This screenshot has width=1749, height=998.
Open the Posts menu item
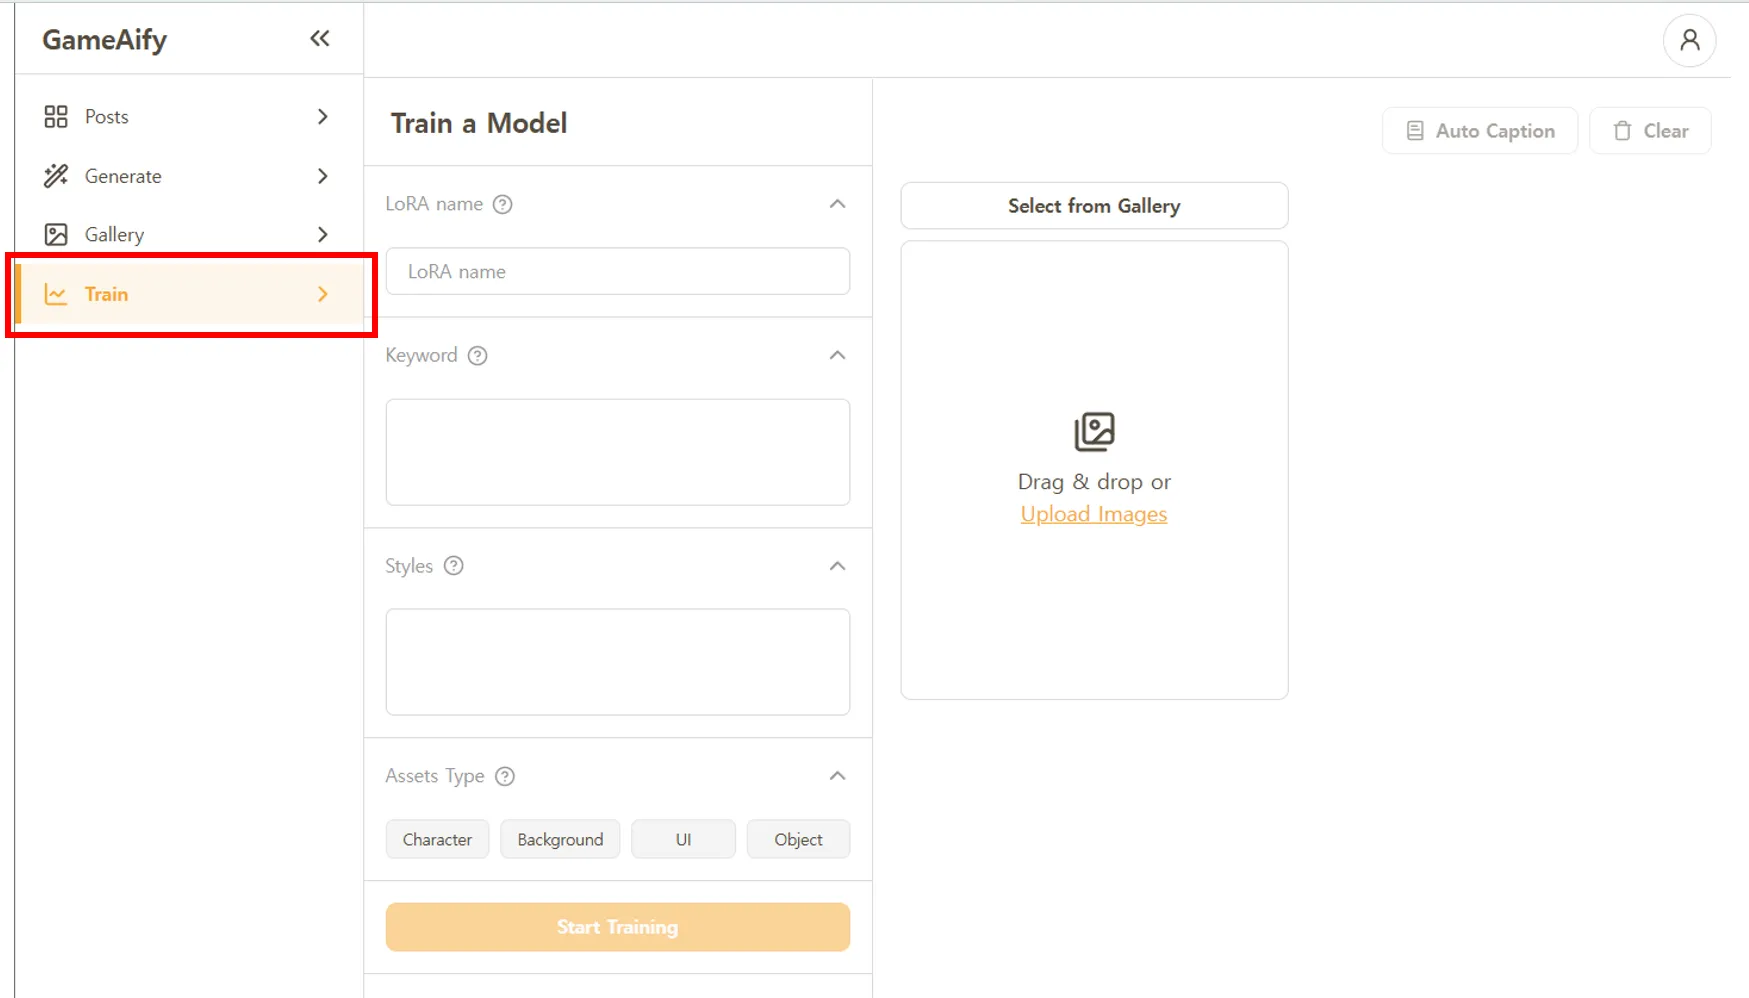click(189, 117)
